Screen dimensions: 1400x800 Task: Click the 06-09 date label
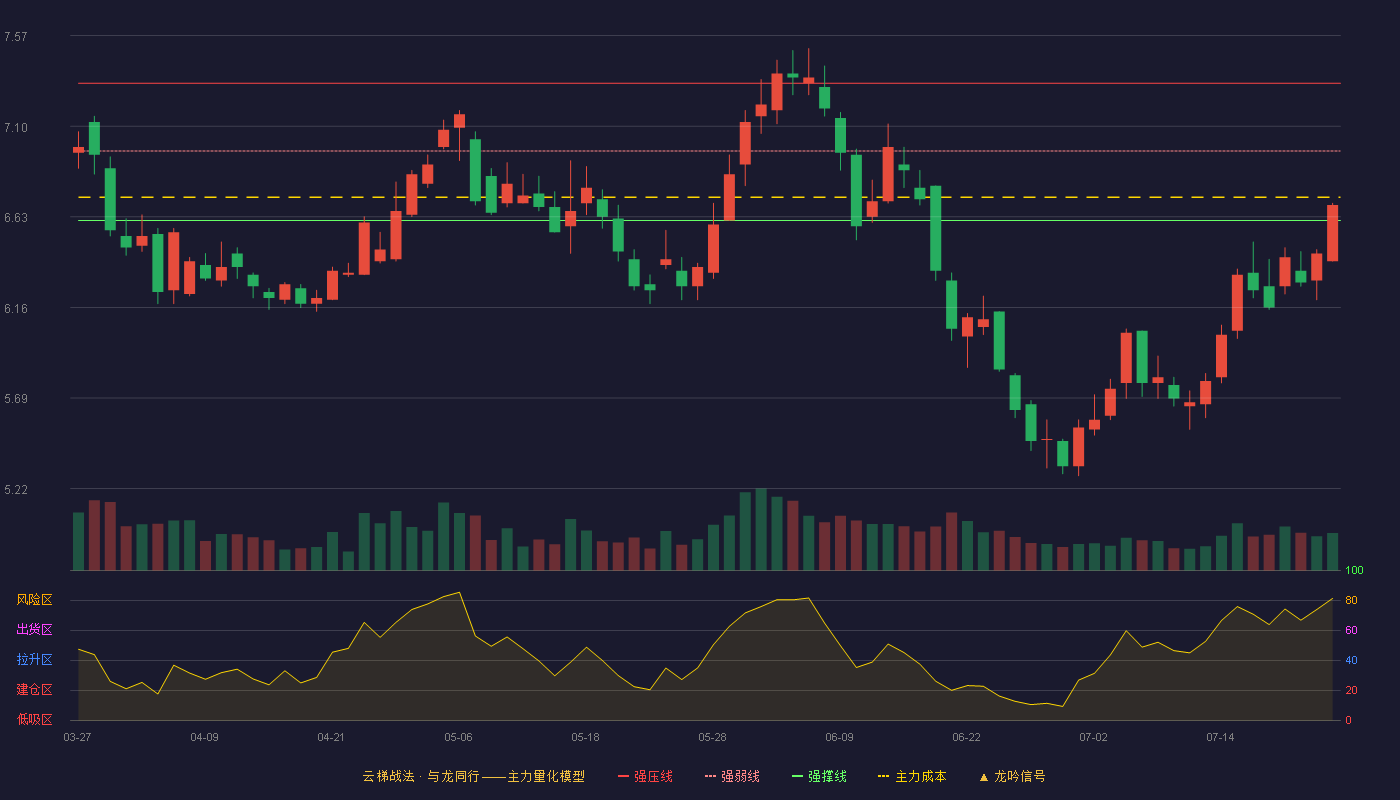[839, 737]
